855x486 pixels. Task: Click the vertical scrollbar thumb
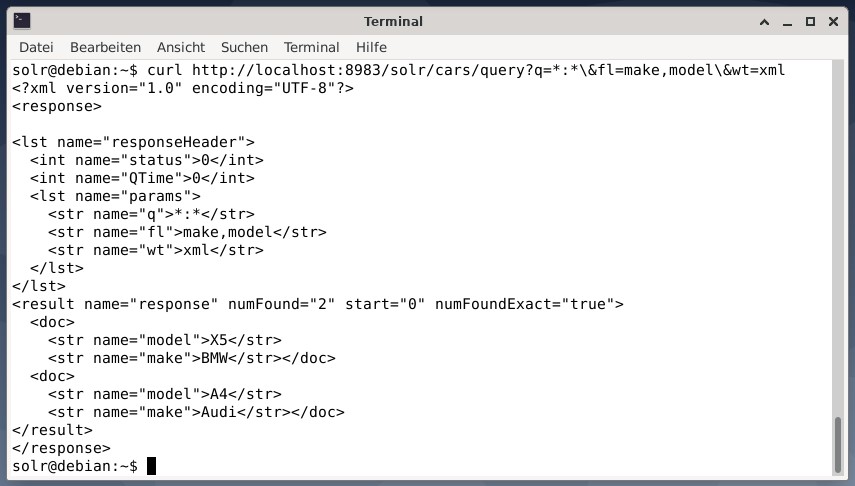tap(838, 444)
